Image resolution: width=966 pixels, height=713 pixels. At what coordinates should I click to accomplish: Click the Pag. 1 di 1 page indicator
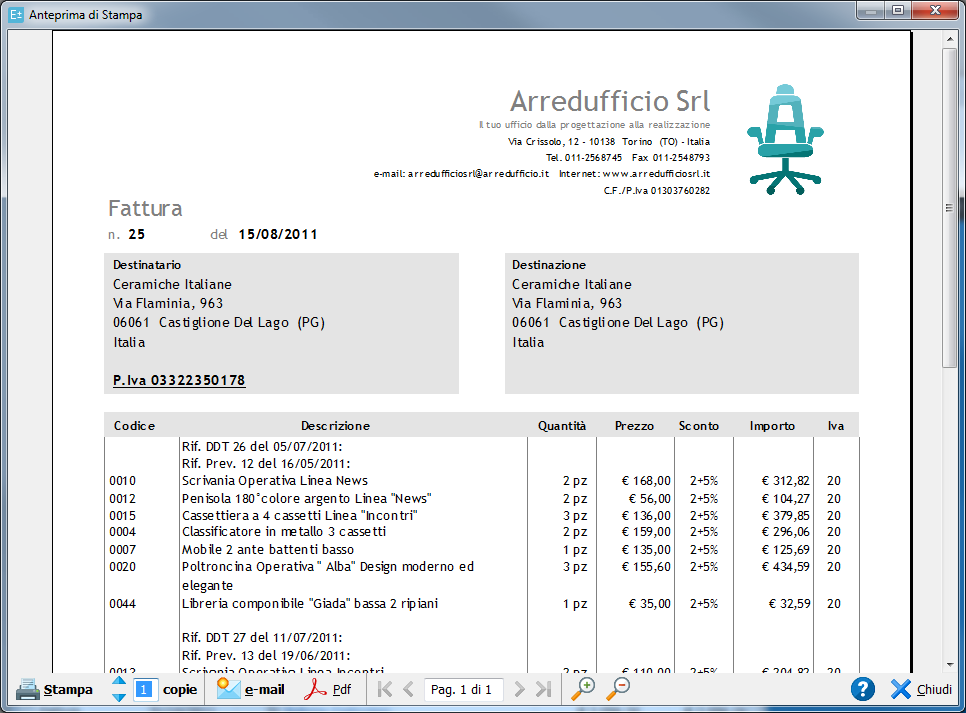point(460,689)
